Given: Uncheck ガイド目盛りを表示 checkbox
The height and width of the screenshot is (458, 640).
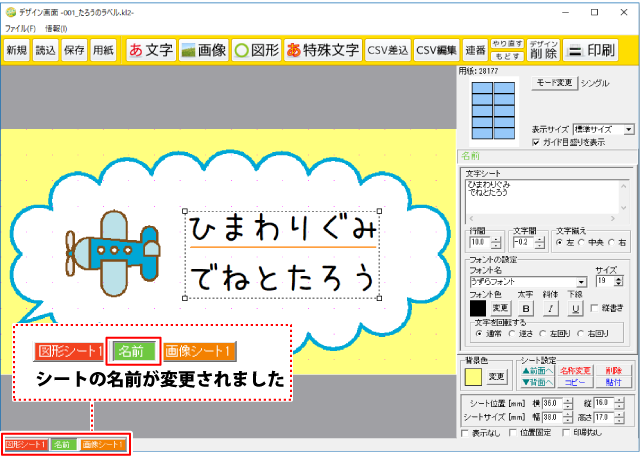Looking at the screenshot, I should (535, 142).
